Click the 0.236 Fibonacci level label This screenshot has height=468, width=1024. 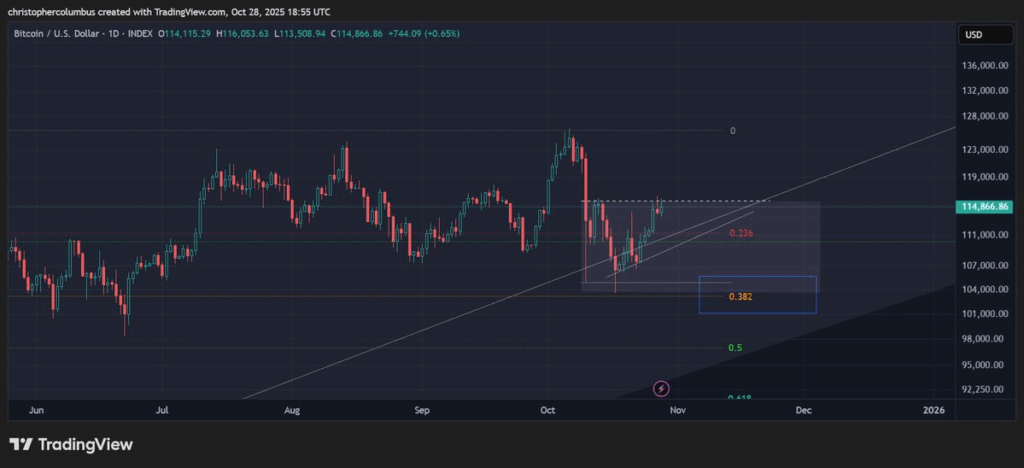coord(740,233)
